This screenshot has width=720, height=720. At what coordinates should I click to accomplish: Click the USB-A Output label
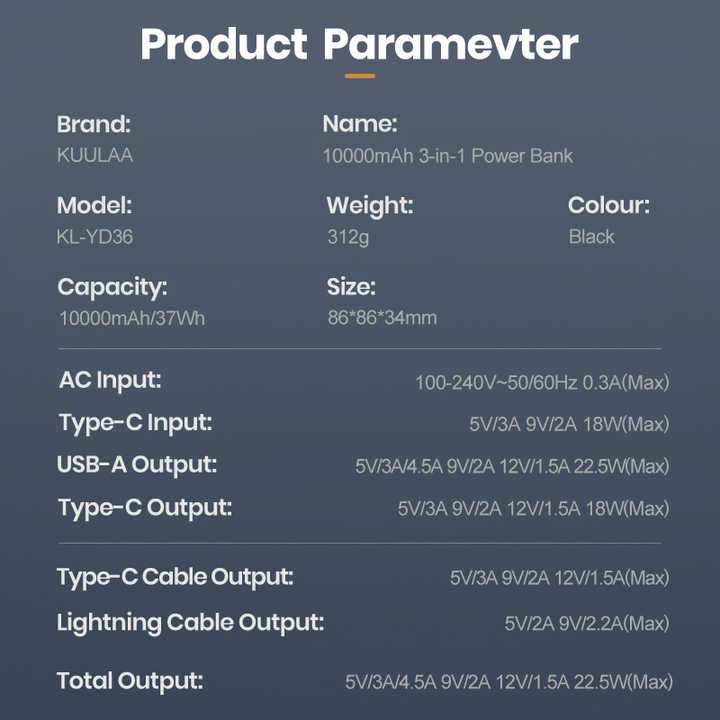(137, 465)
